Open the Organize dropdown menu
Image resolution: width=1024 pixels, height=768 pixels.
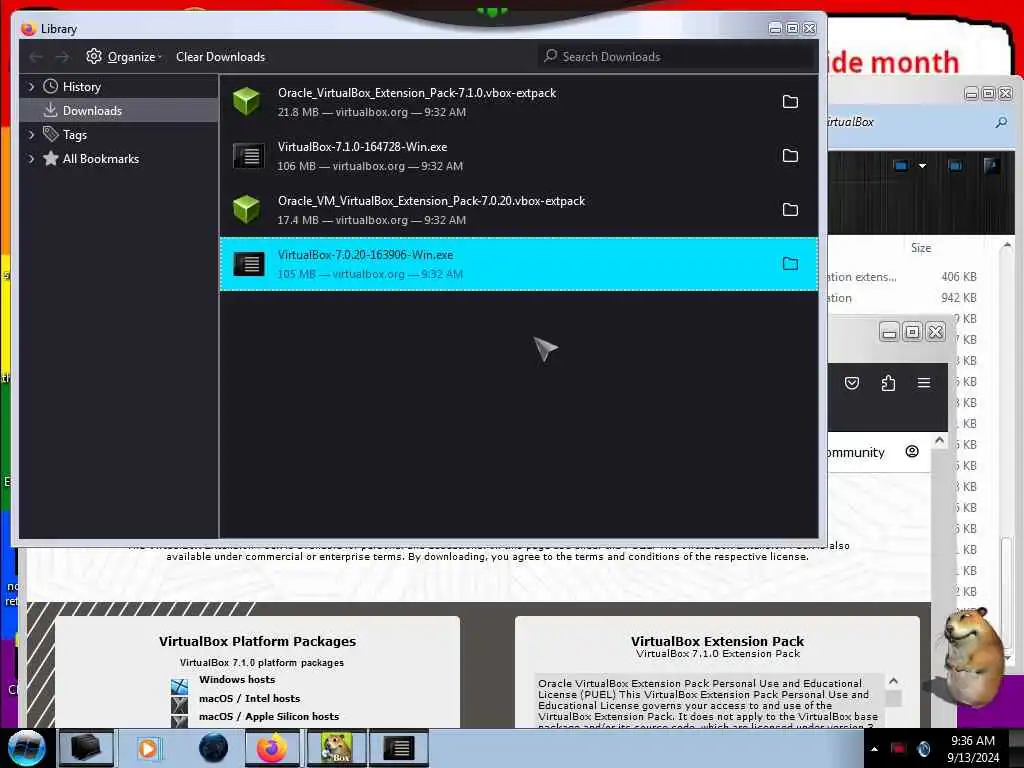pos(124,57)
